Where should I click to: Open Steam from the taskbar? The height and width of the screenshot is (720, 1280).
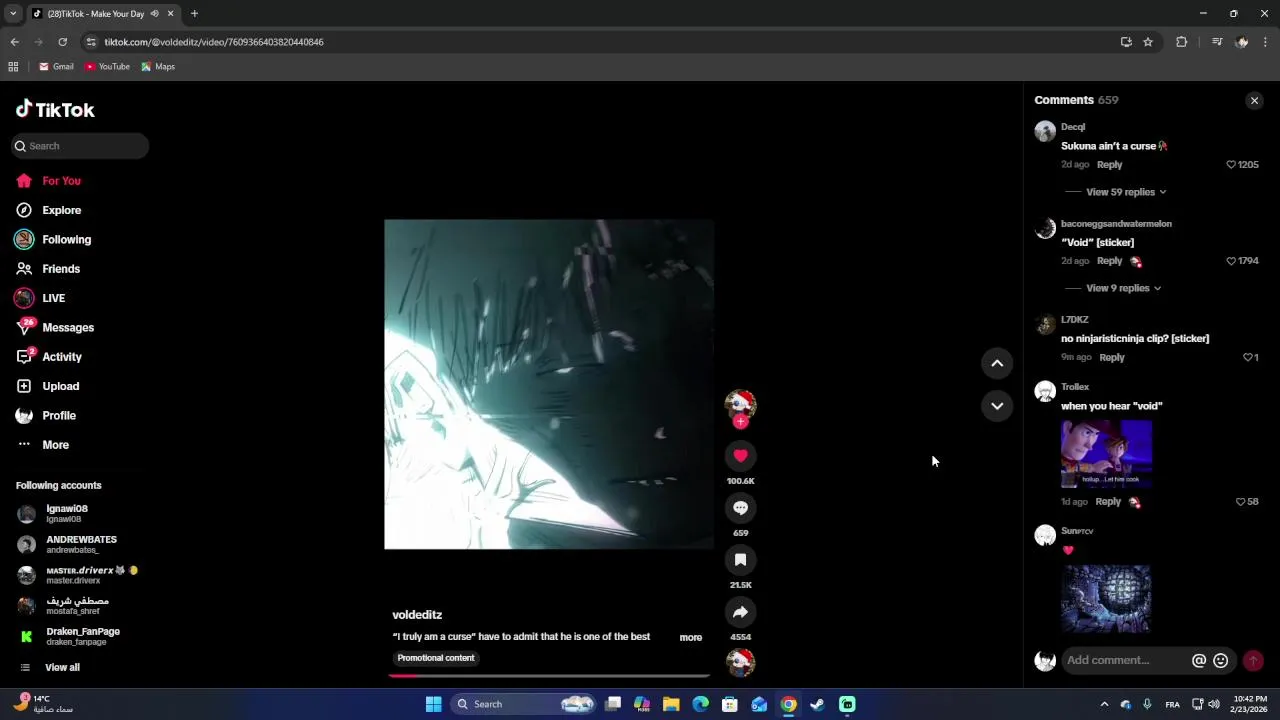817,705
